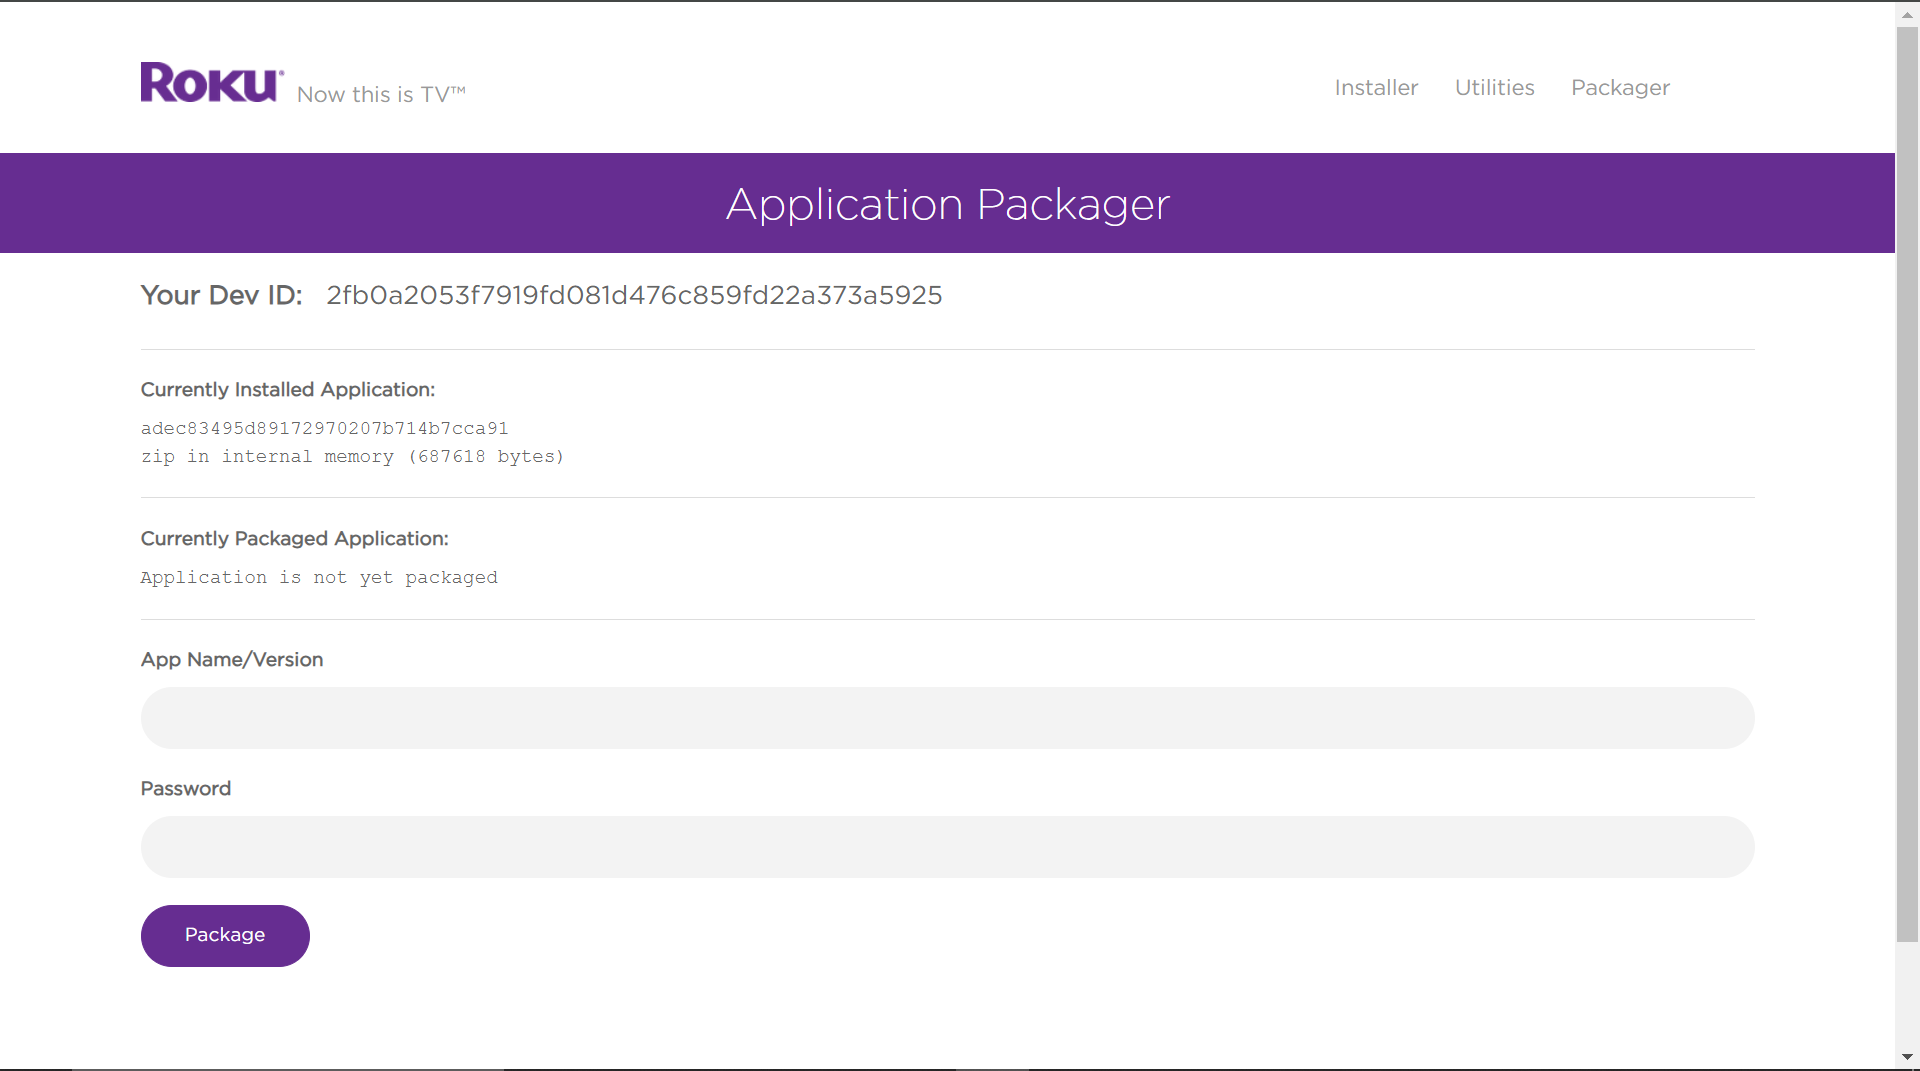
Task: Click the 'Now this is TV' tagline
Action: point(380,94)
